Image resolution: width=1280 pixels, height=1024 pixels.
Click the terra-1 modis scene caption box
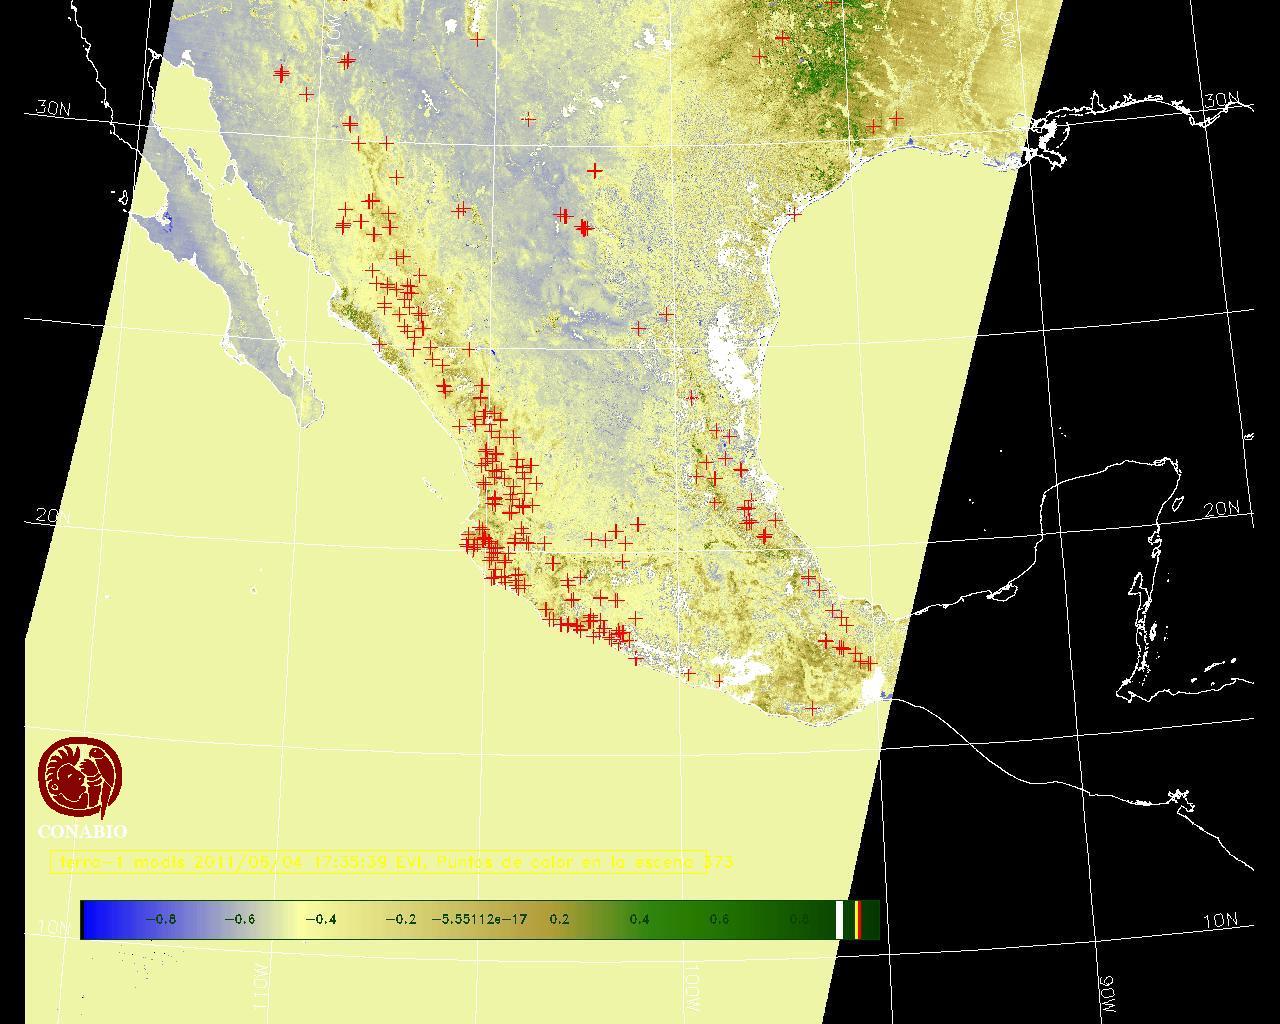[x=379, y=862]
